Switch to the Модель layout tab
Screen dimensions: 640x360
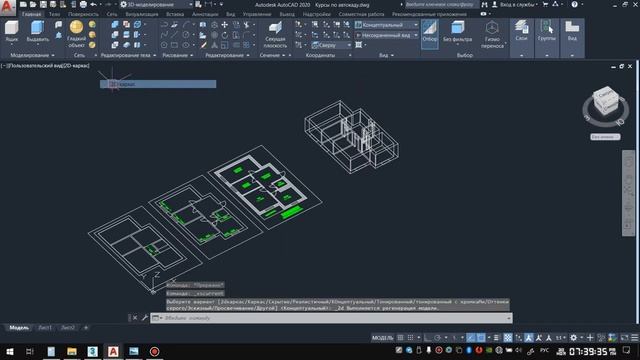[19, 328]
